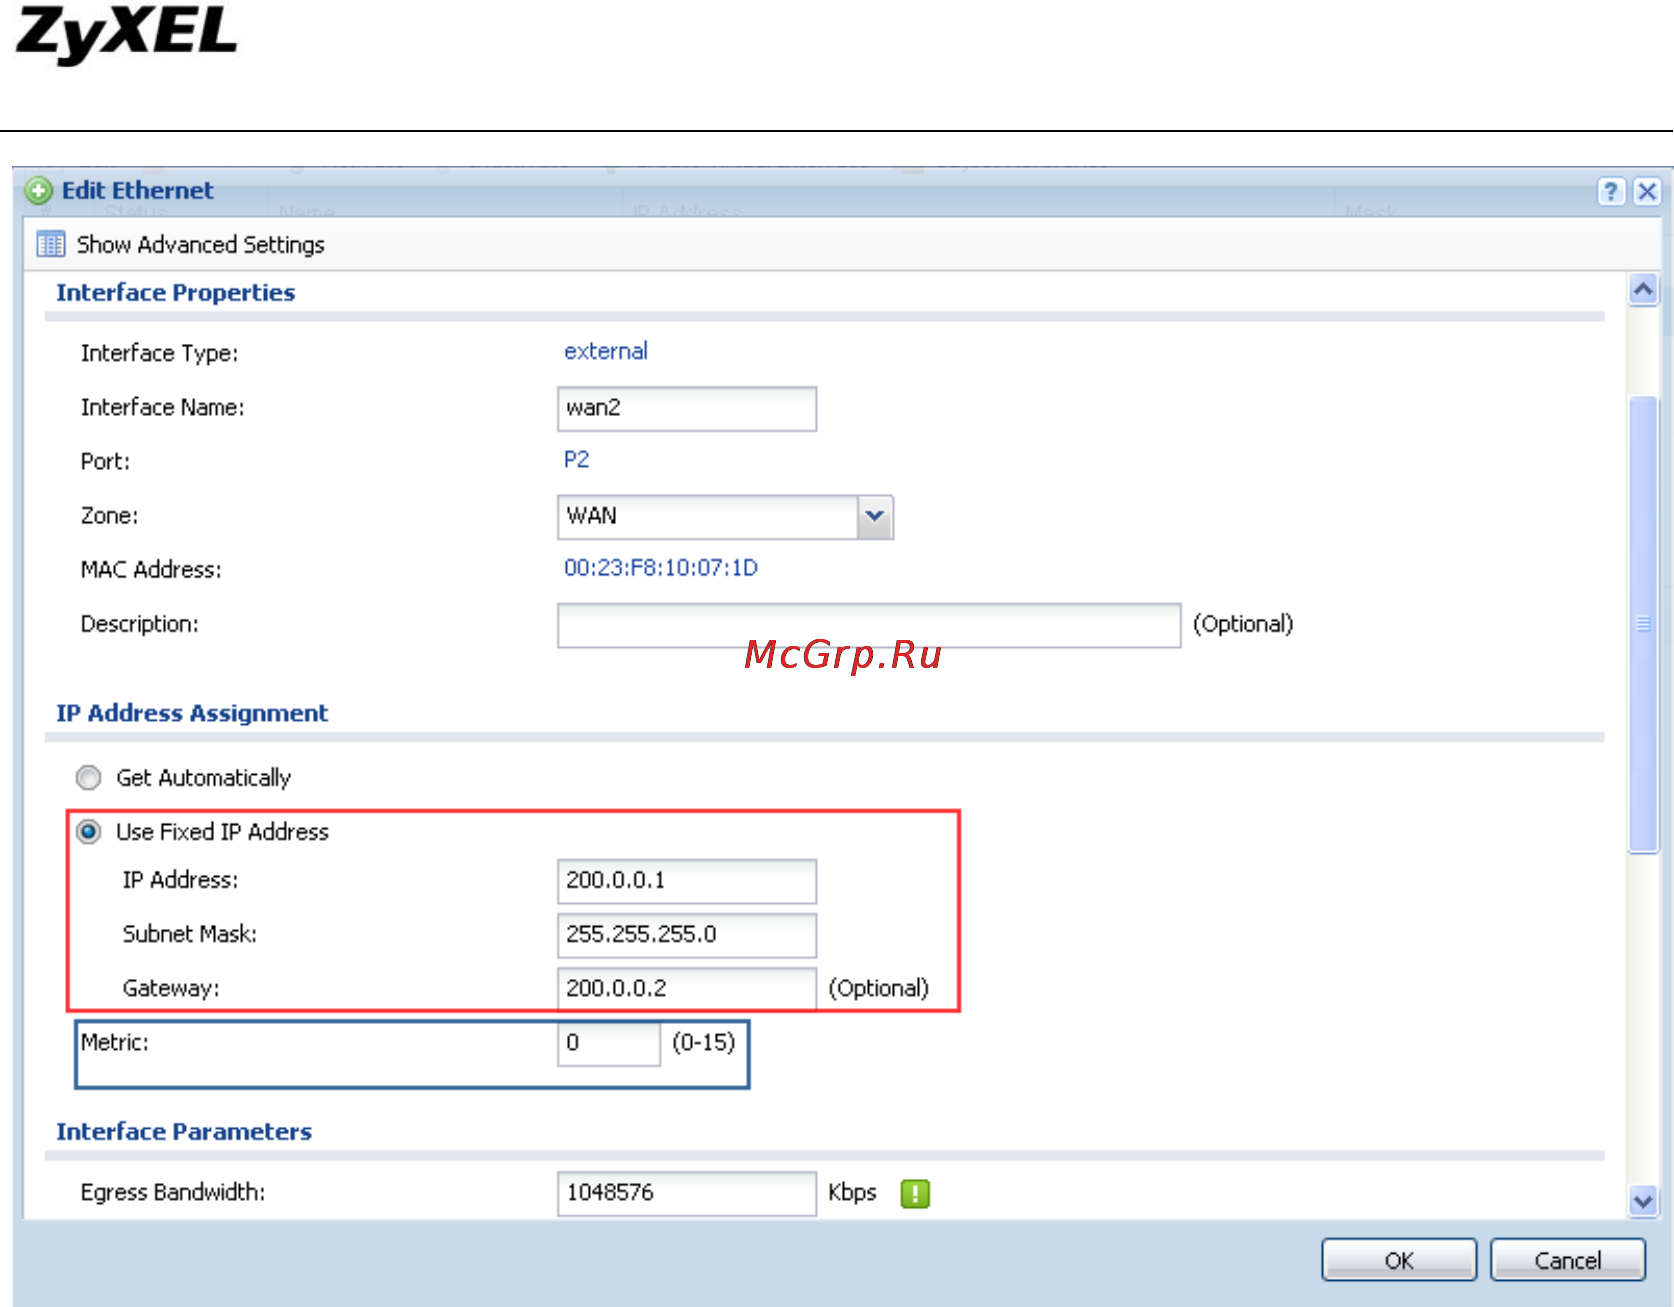Click the 'external' interface type value
The width and height of the screenshot is (1674, 1307).
point(606,351)
